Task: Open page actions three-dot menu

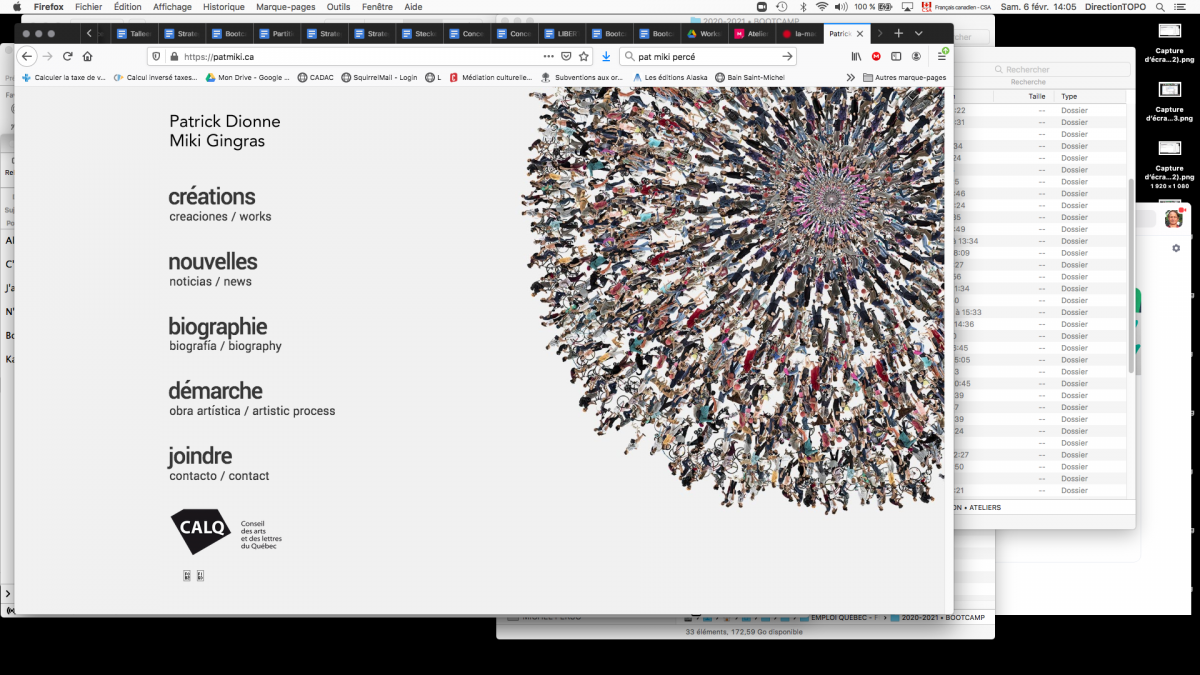Action: pyautogui.click(x=548, y=57)
